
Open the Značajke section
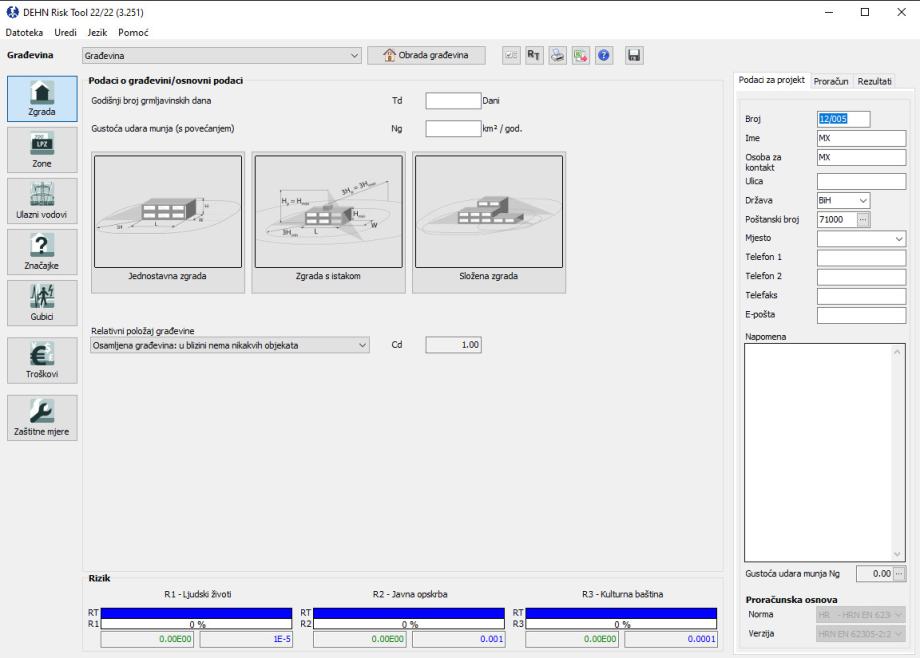tap(42, 252)
